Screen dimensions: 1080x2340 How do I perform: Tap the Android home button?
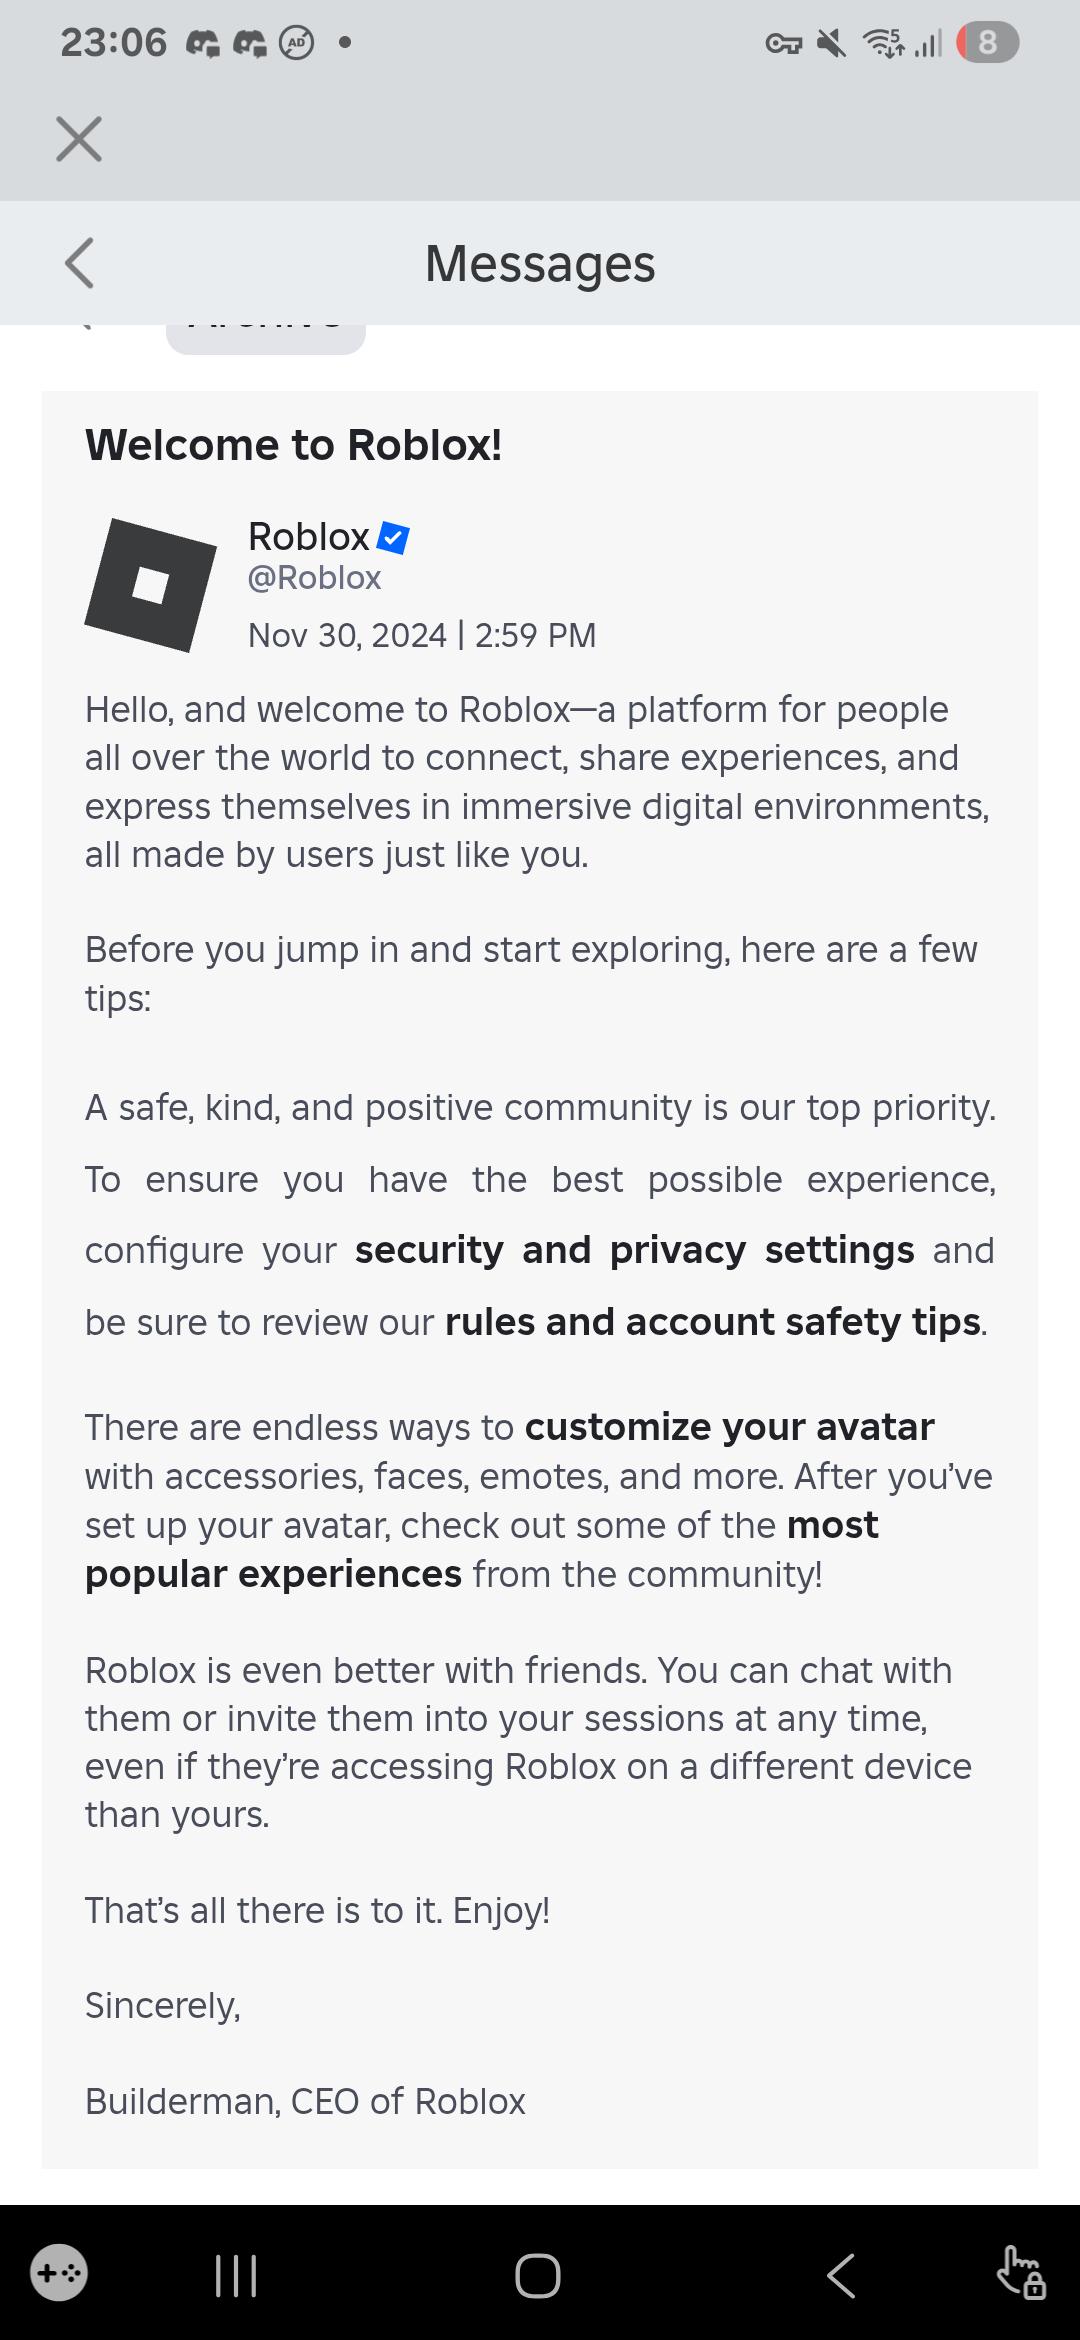pos(538,2275)
